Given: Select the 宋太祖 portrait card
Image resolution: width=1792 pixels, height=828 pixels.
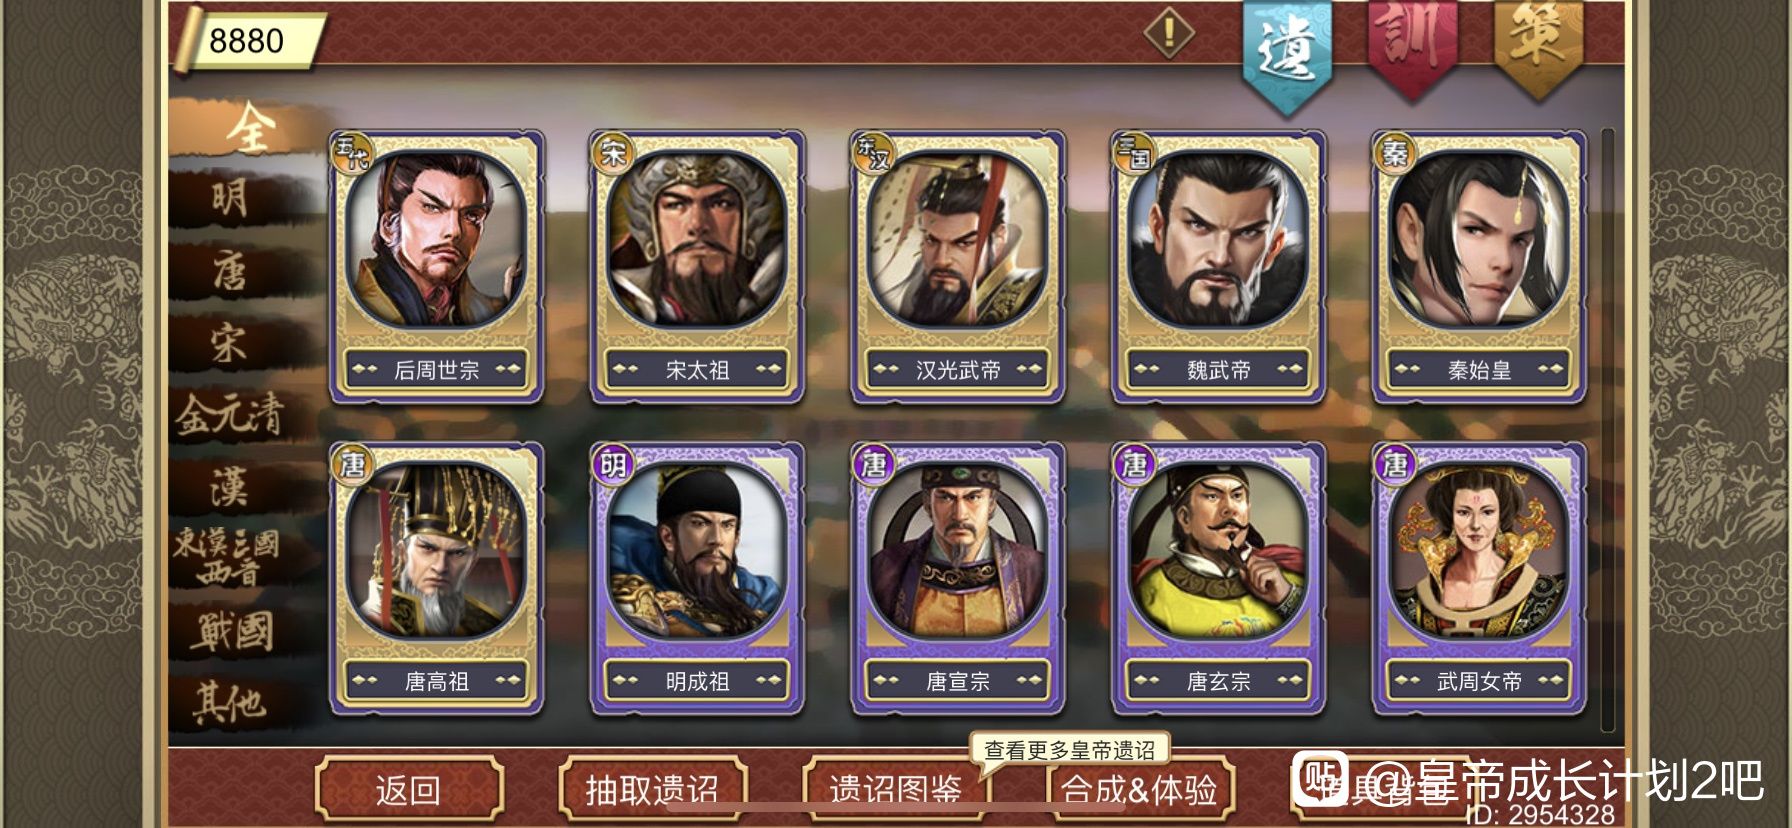Looking at the screenshot, I should coord(697,266).
